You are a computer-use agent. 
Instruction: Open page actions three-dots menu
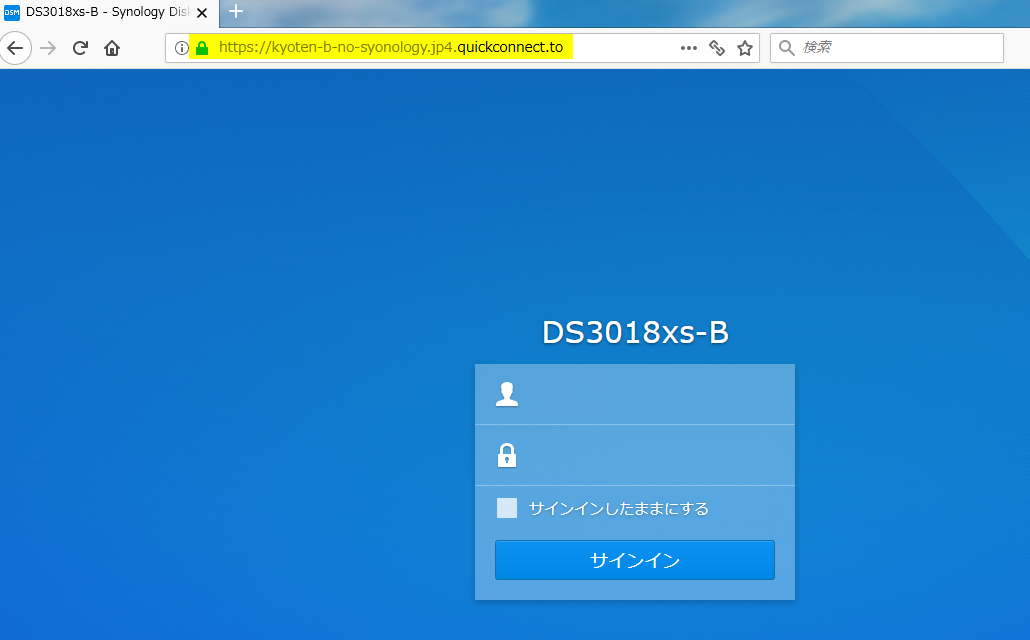point(688,48)
